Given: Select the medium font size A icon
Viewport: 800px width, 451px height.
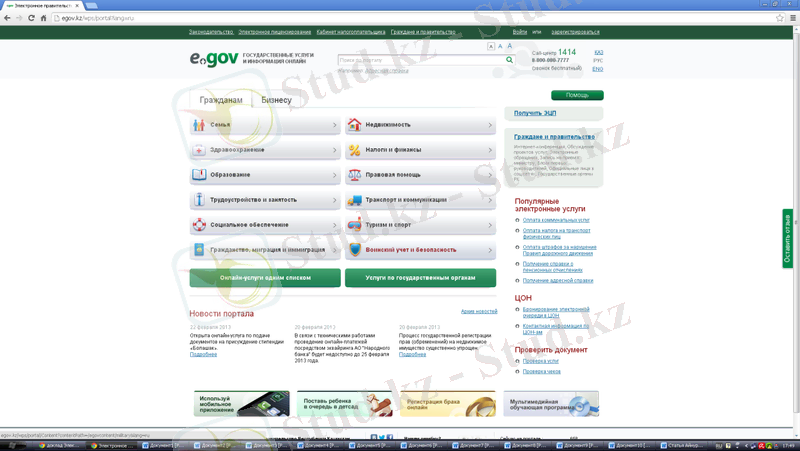Looking at the screenshot, I should (500, 46).
